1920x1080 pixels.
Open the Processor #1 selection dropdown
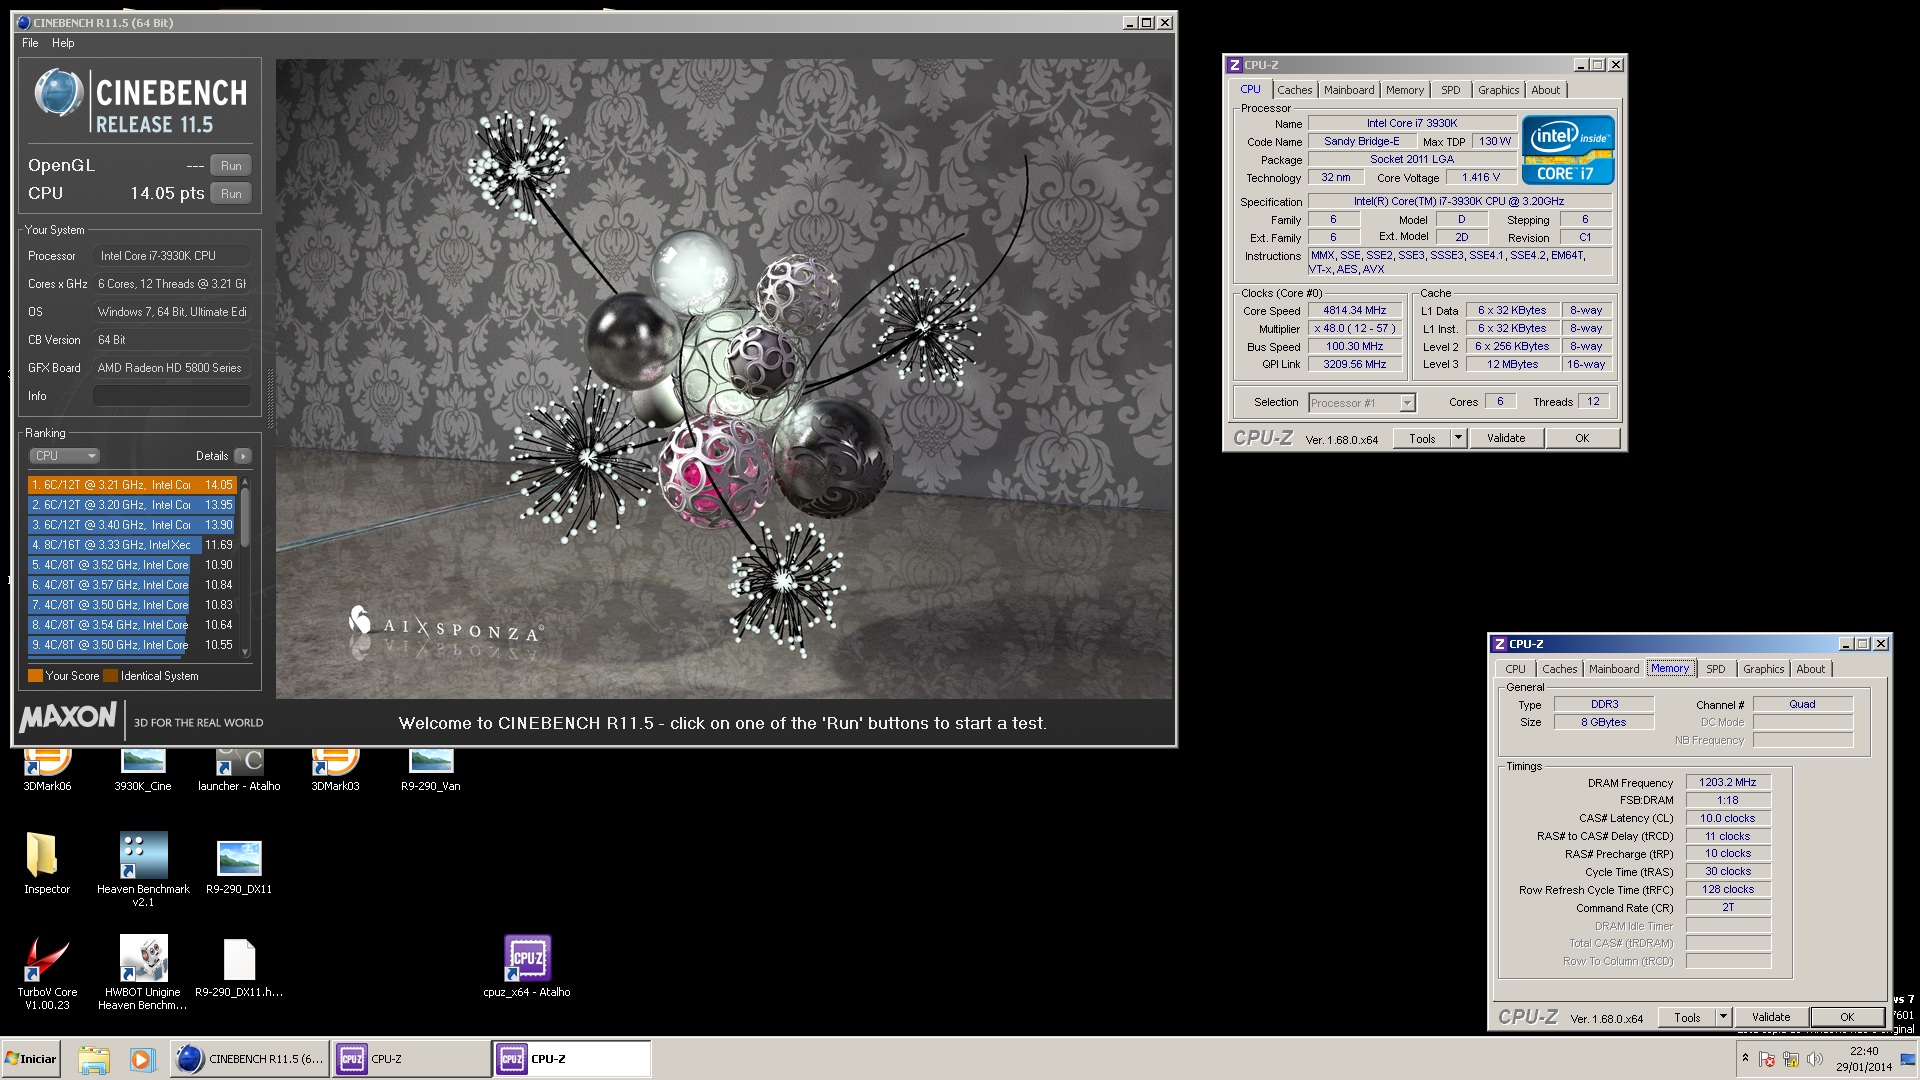point(1361,403)
